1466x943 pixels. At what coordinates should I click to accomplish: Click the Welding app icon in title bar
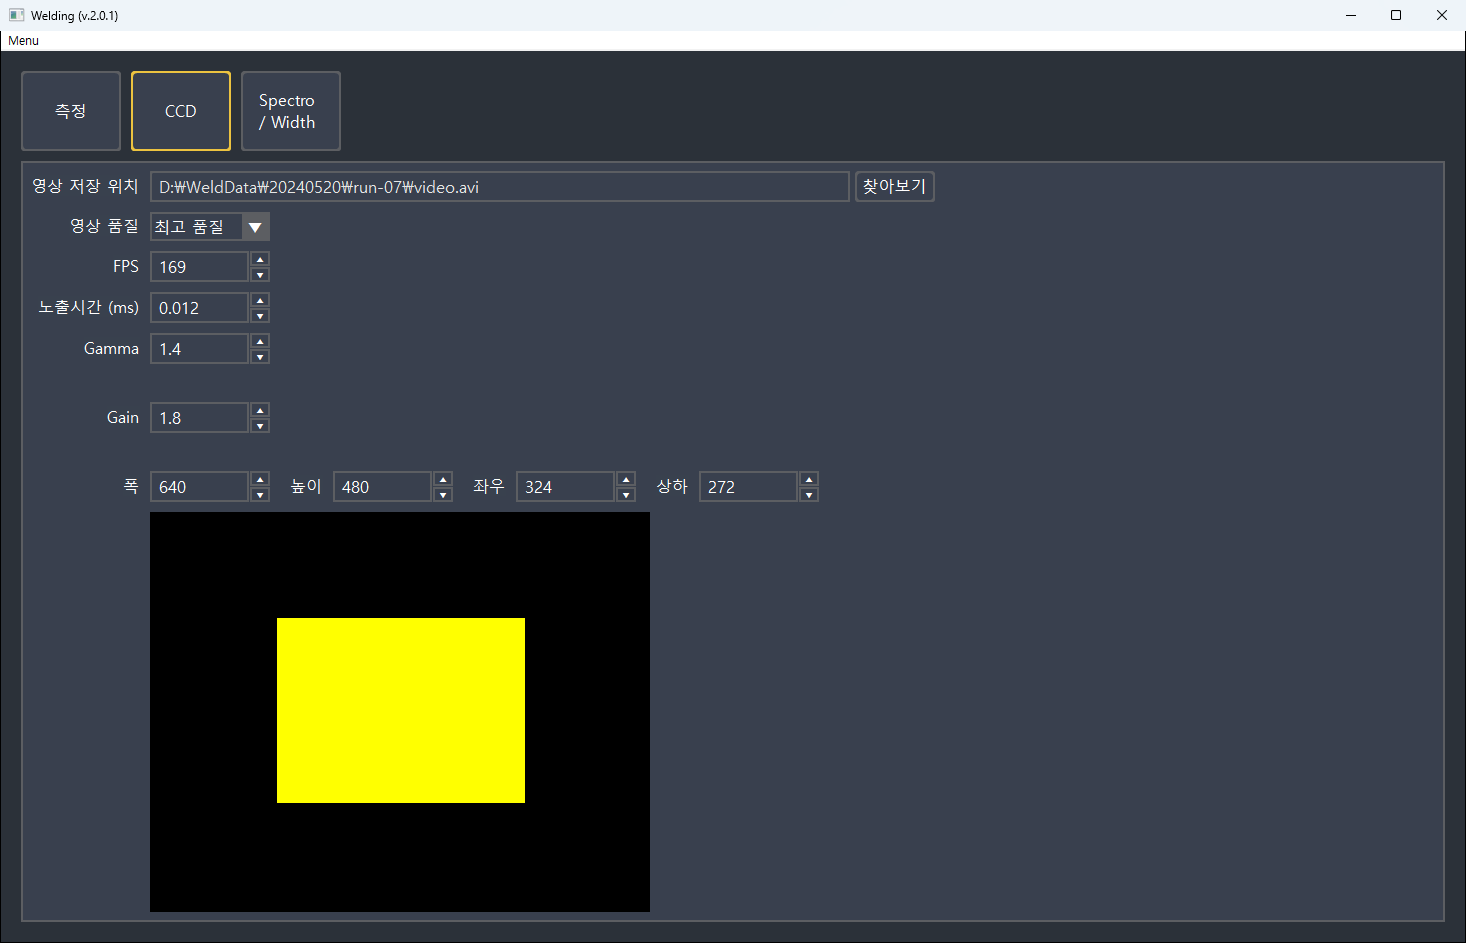click(x=17, y=15)
